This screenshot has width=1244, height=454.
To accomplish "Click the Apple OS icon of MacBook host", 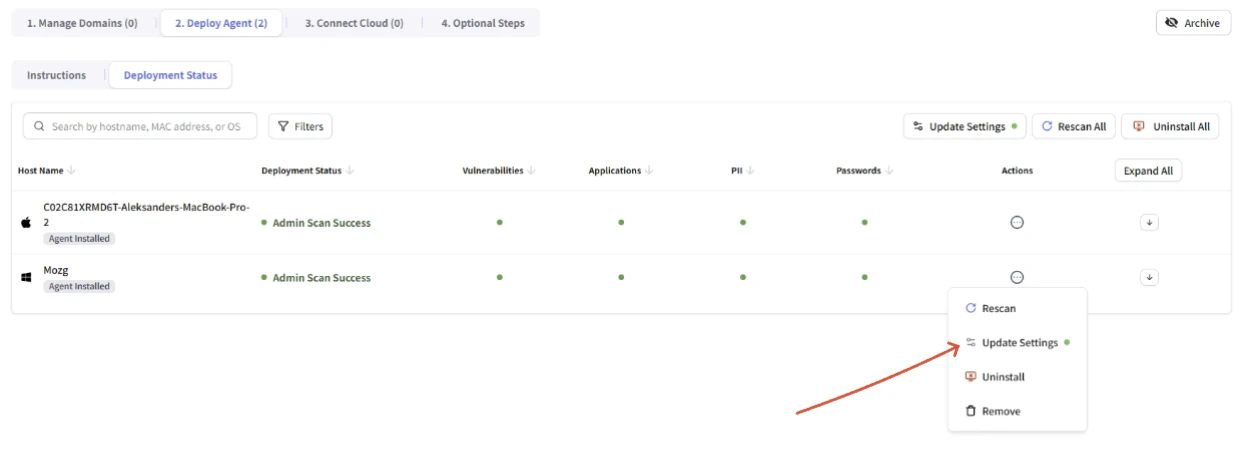I will coord(26,222).
